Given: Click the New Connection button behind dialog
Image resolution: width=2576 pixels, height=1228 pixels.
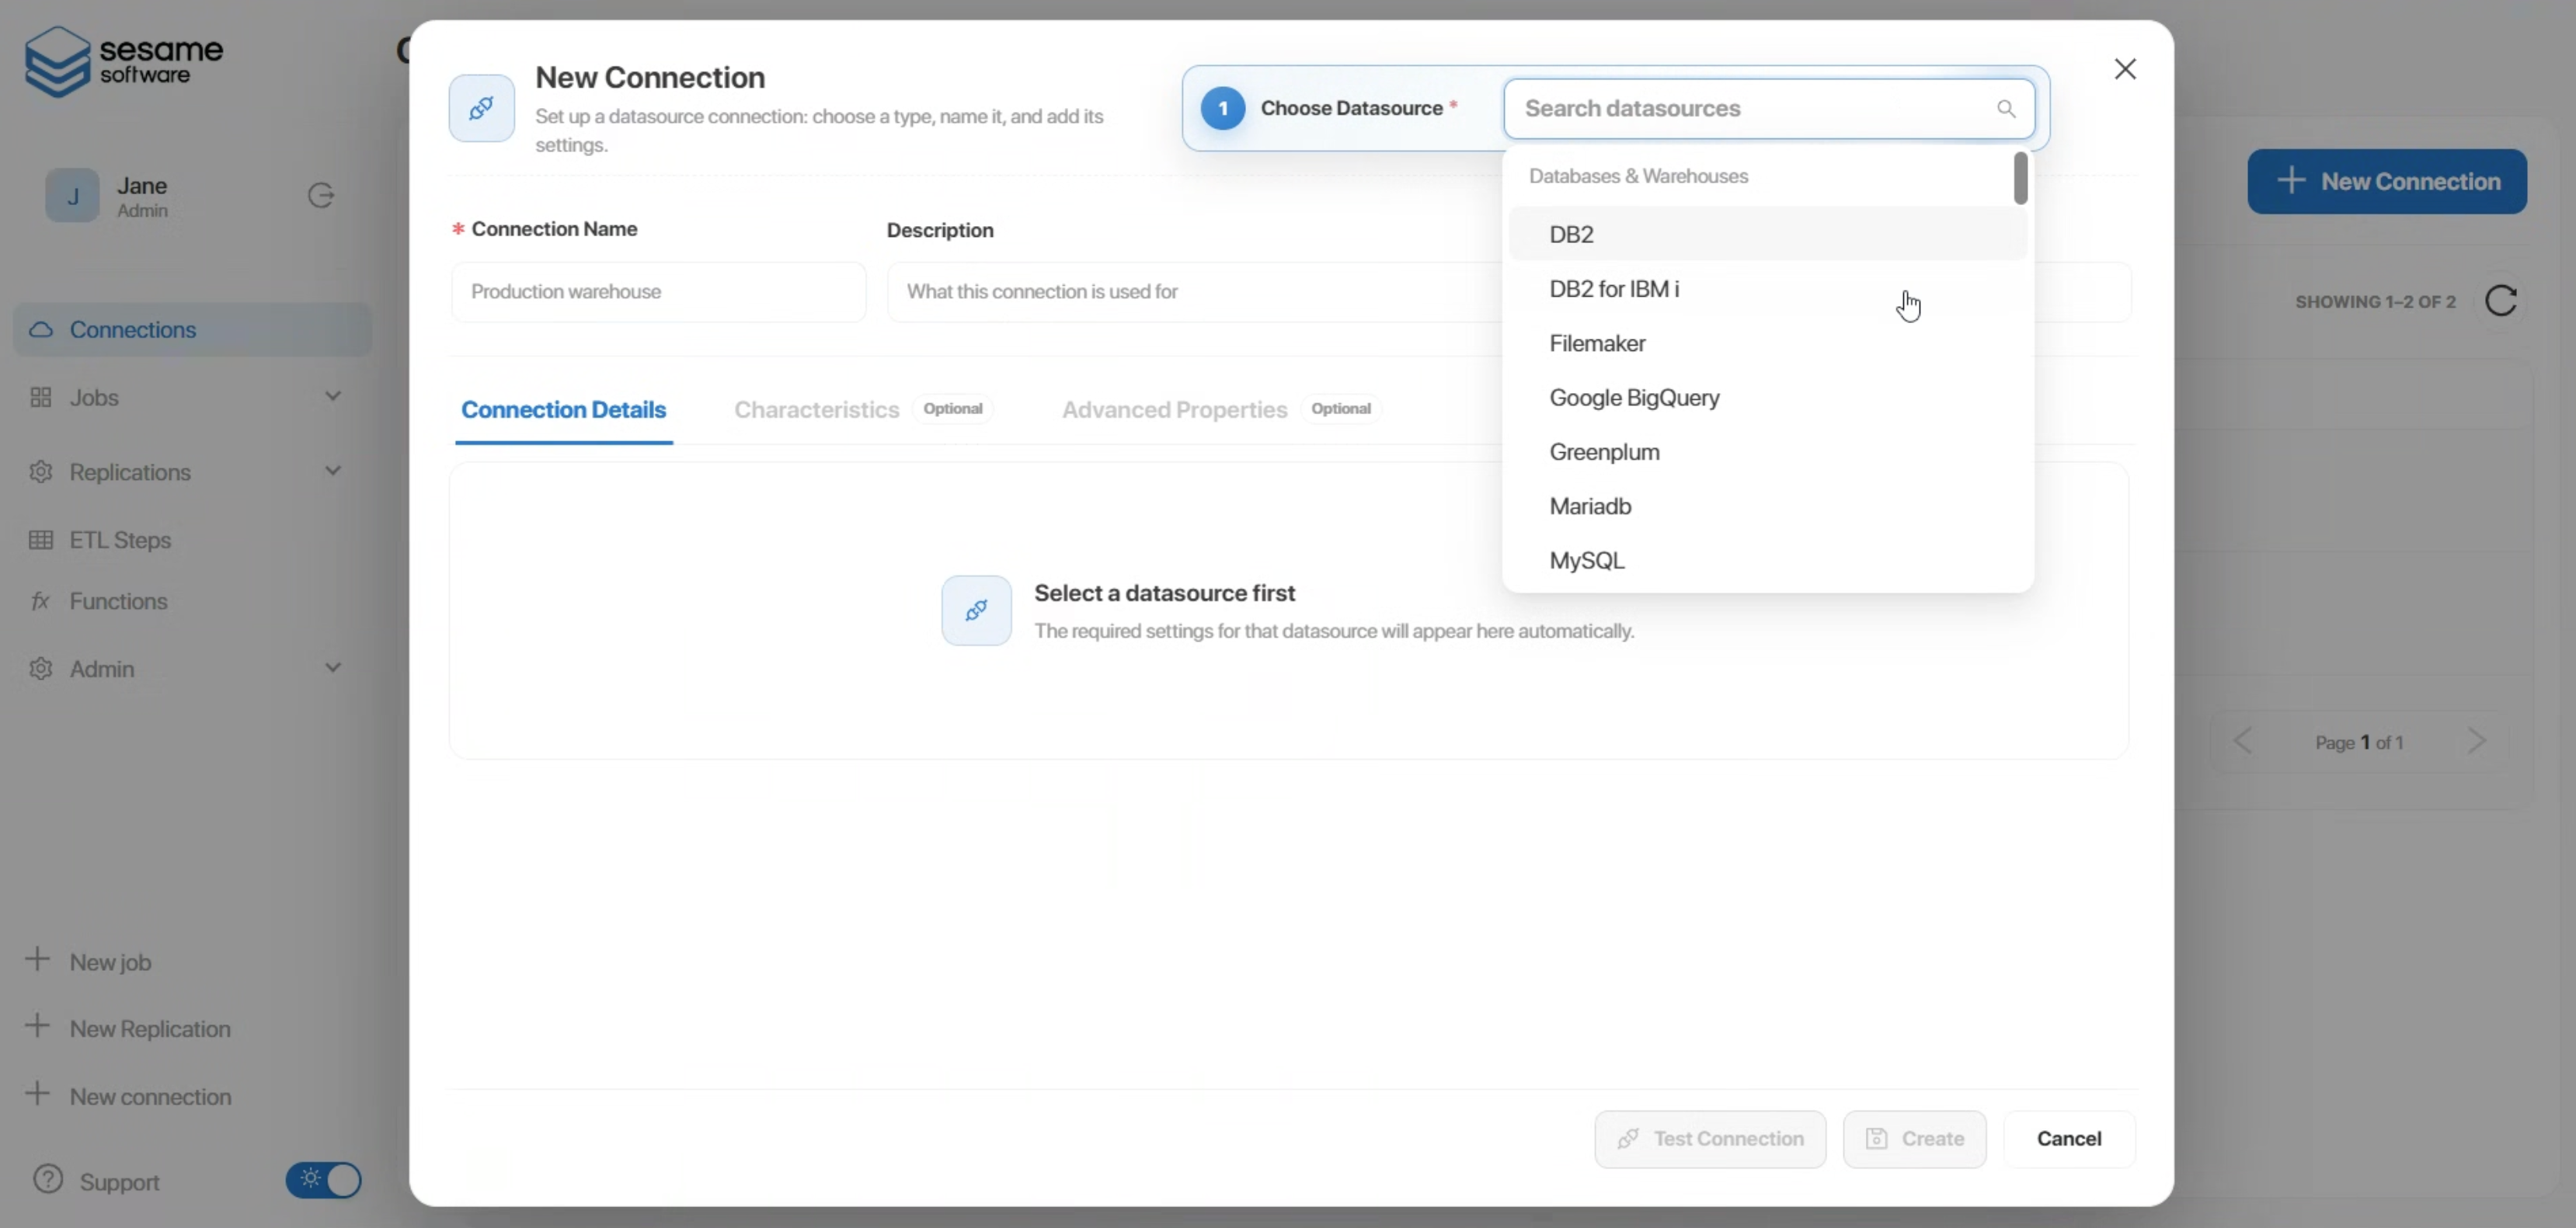Looking at the screenshot, I should pos(2386,181).
